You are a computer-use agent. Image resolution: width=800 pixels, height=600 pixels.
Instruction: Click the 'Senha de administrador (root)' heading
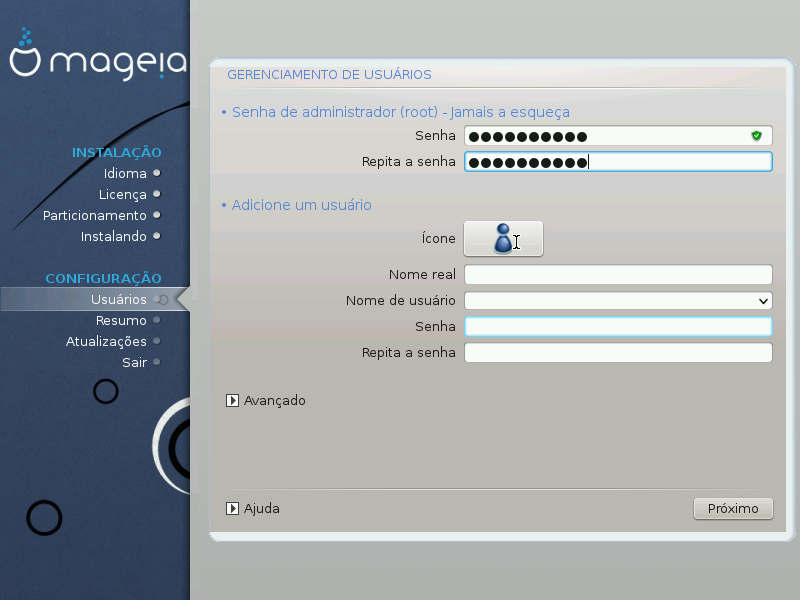(x=401, y=112)
